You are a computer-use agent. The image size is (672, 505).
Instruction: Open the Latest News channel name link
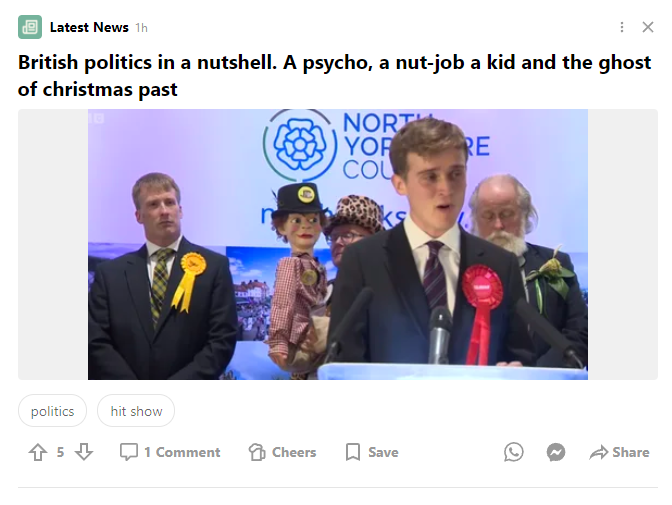[89, 27]
